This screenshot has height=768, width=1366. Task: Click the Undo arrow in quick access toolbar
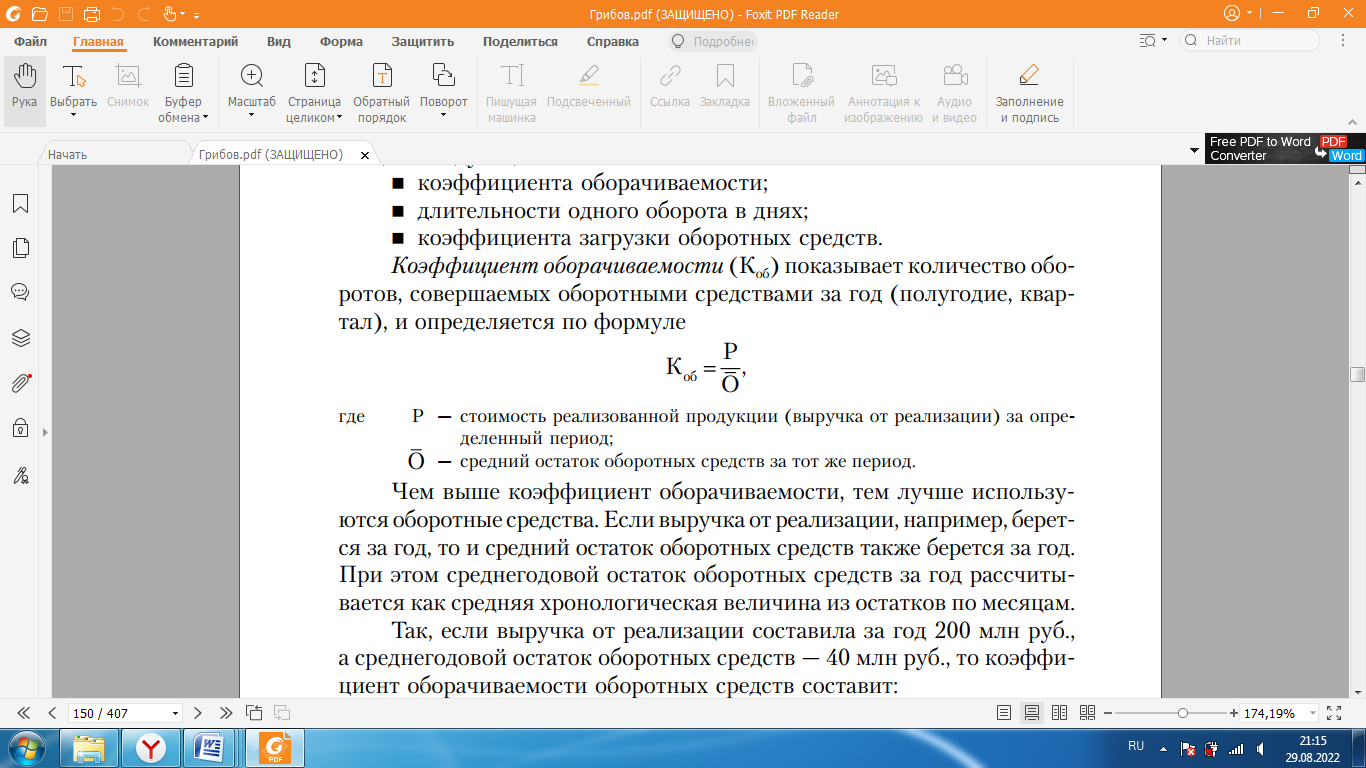coord(118,15)
